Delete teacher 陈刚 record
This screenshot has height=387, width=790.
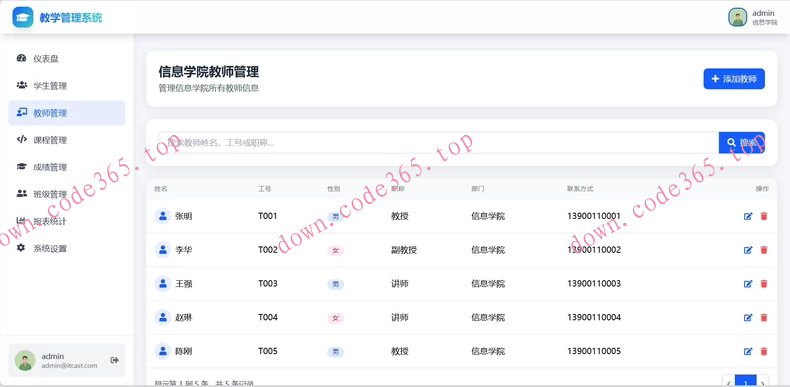[x=764, y=351]
